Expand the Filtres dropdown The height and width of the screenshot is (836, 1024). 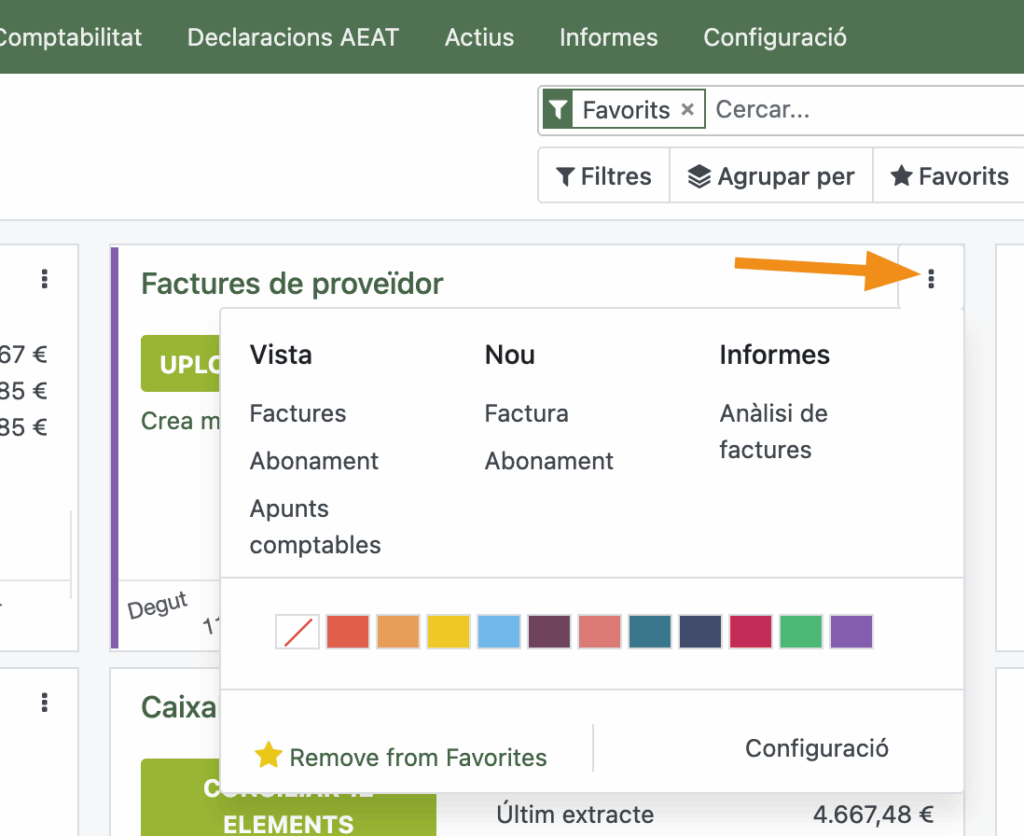pos(604,177)
